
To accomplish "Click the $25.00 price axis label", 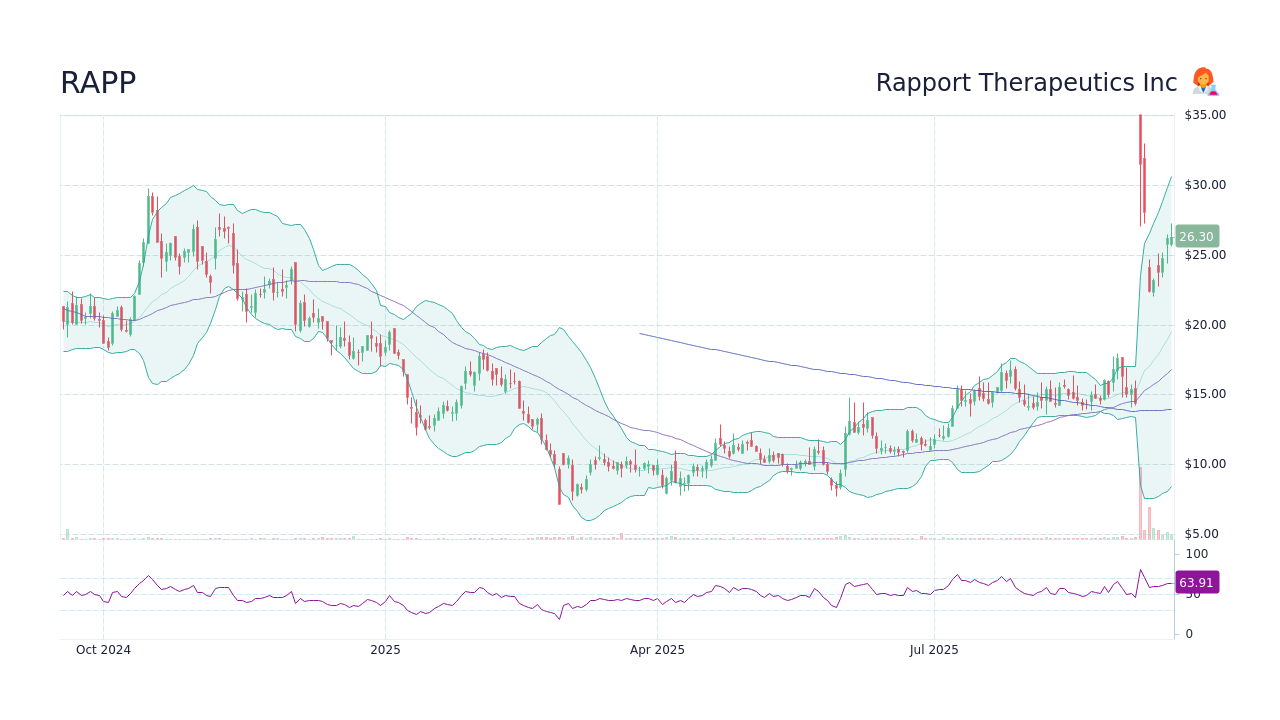I will point(1205,255).
